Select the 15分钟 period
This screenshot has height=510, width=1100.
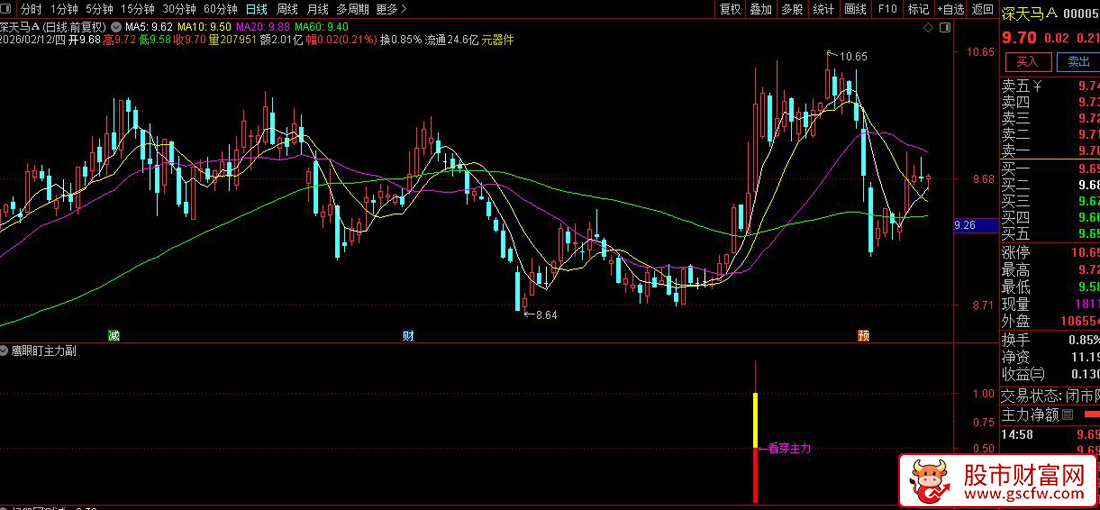point(137,9)
